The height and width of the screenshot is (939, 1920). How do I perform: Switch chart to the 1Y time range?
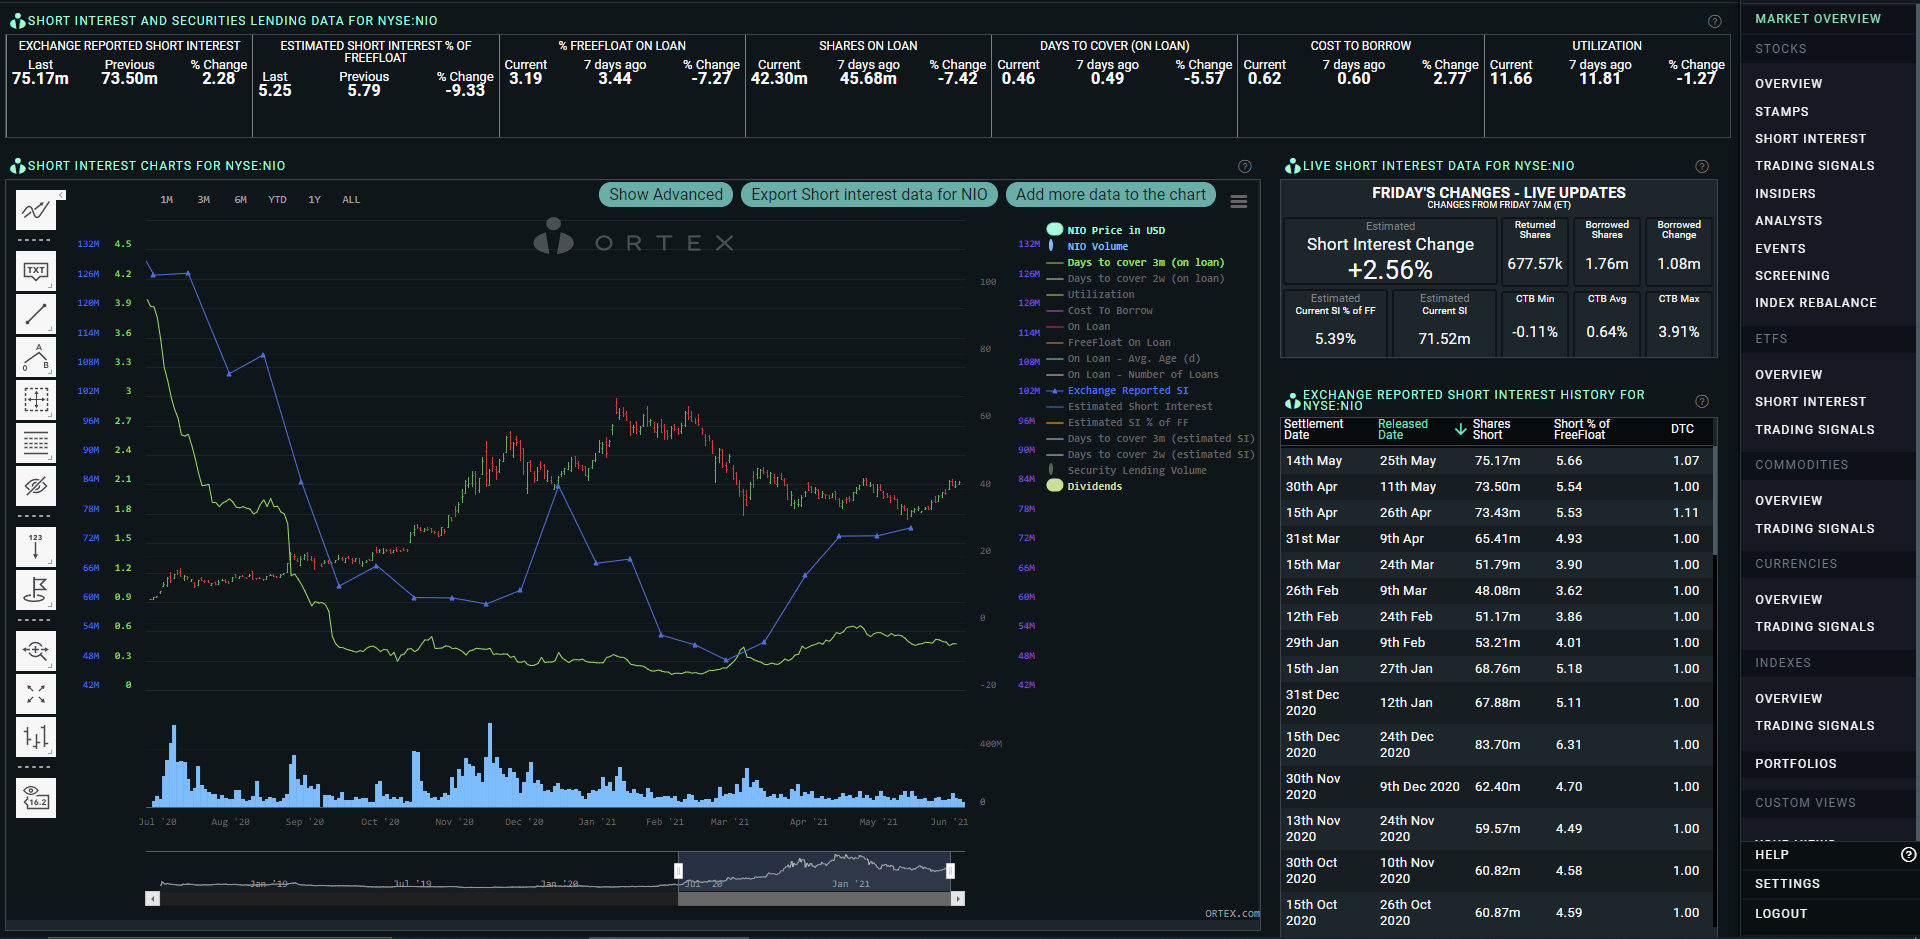click(314, 199)
